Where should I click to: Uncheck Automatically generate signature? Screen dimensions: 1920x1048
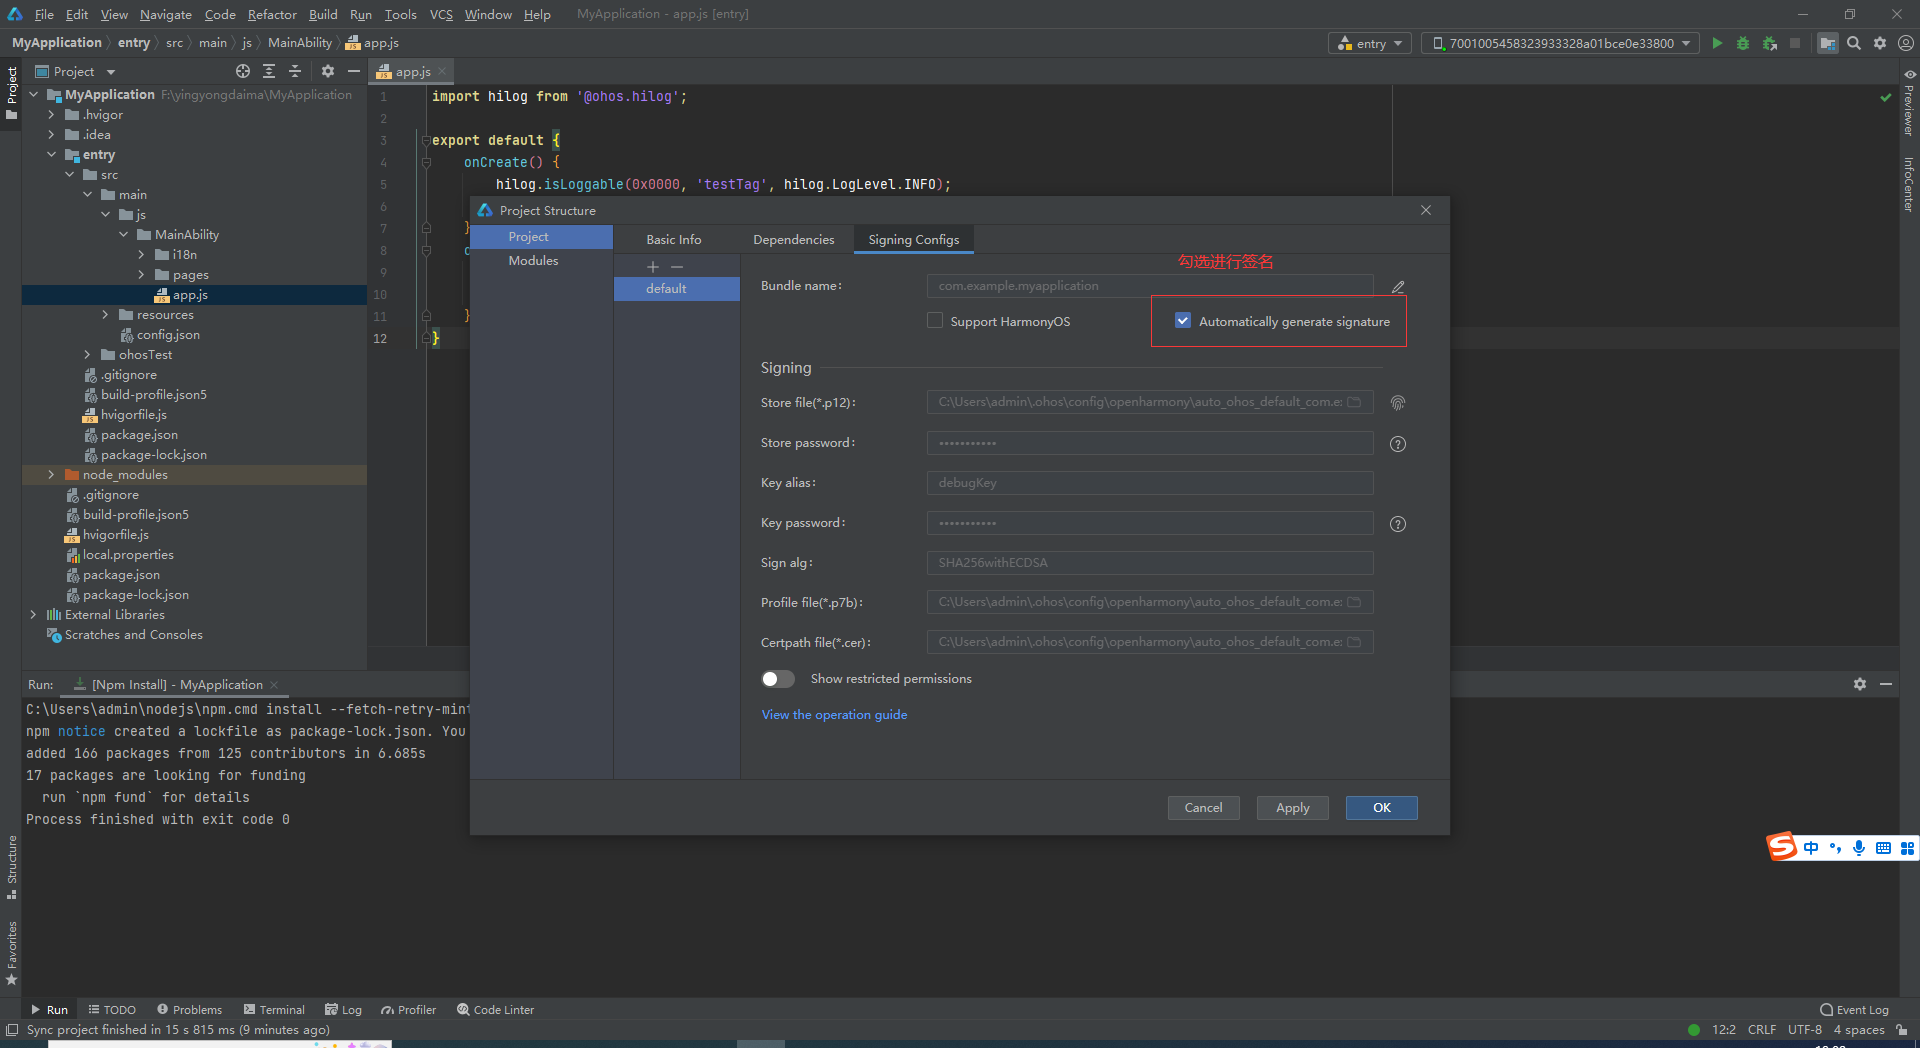(1183, 321)
